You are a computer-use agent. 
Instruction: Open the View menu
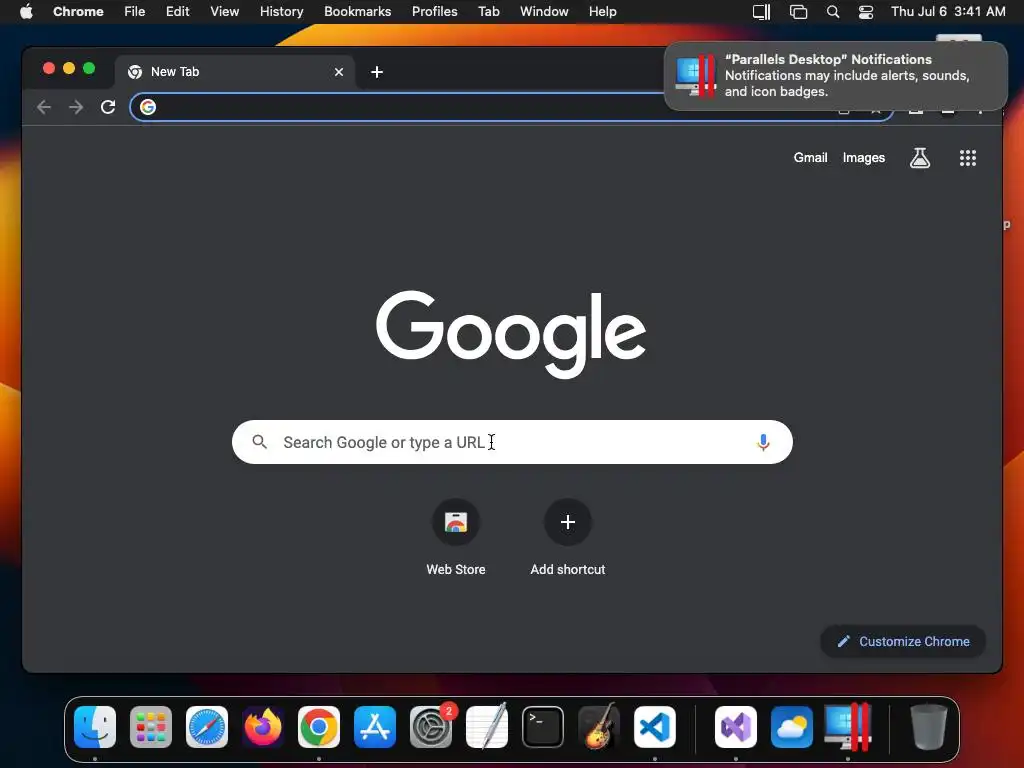tap(224, 11)
